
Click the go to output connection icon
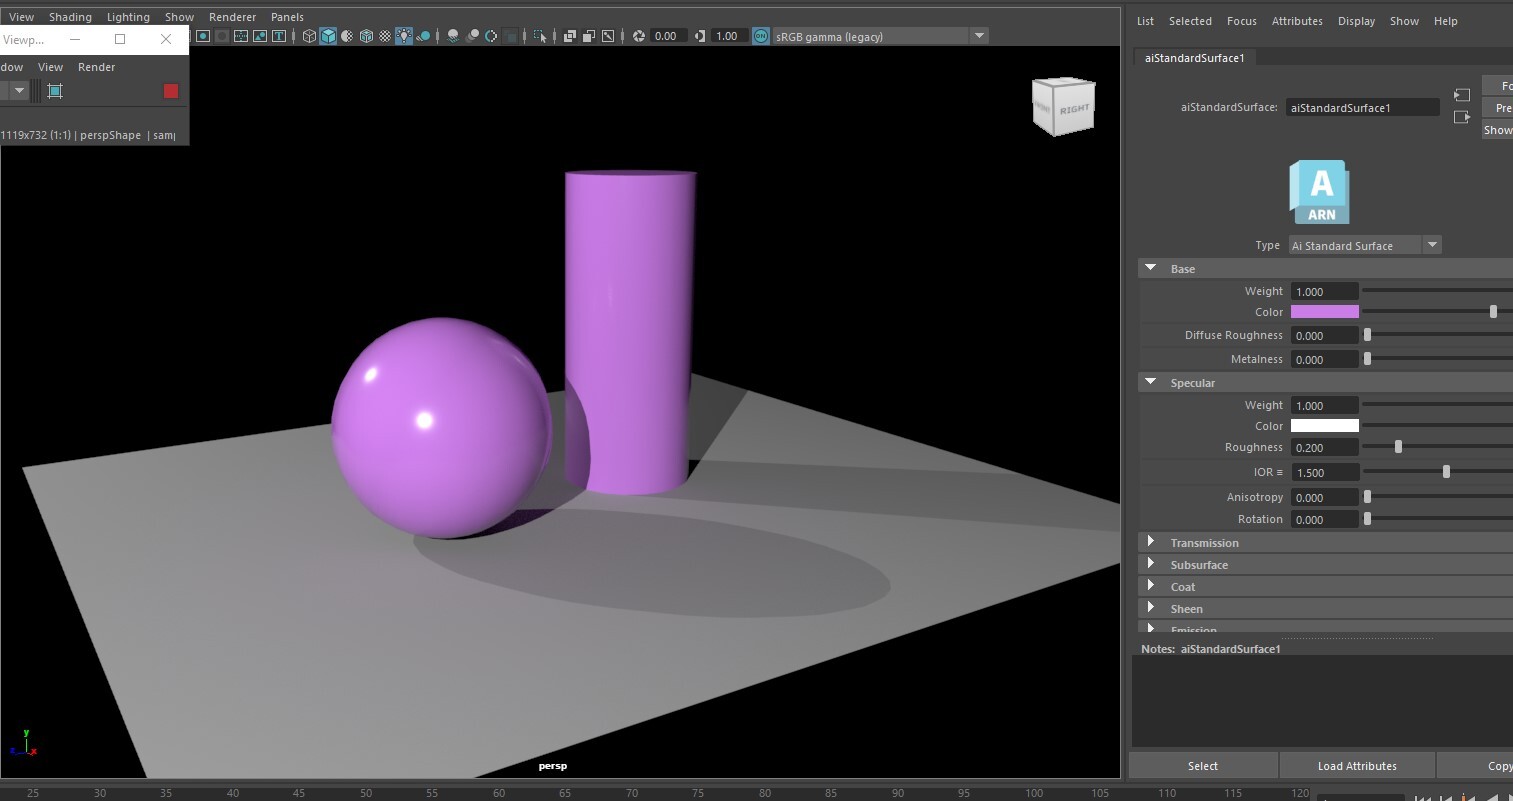click(x=1462, y=117)
